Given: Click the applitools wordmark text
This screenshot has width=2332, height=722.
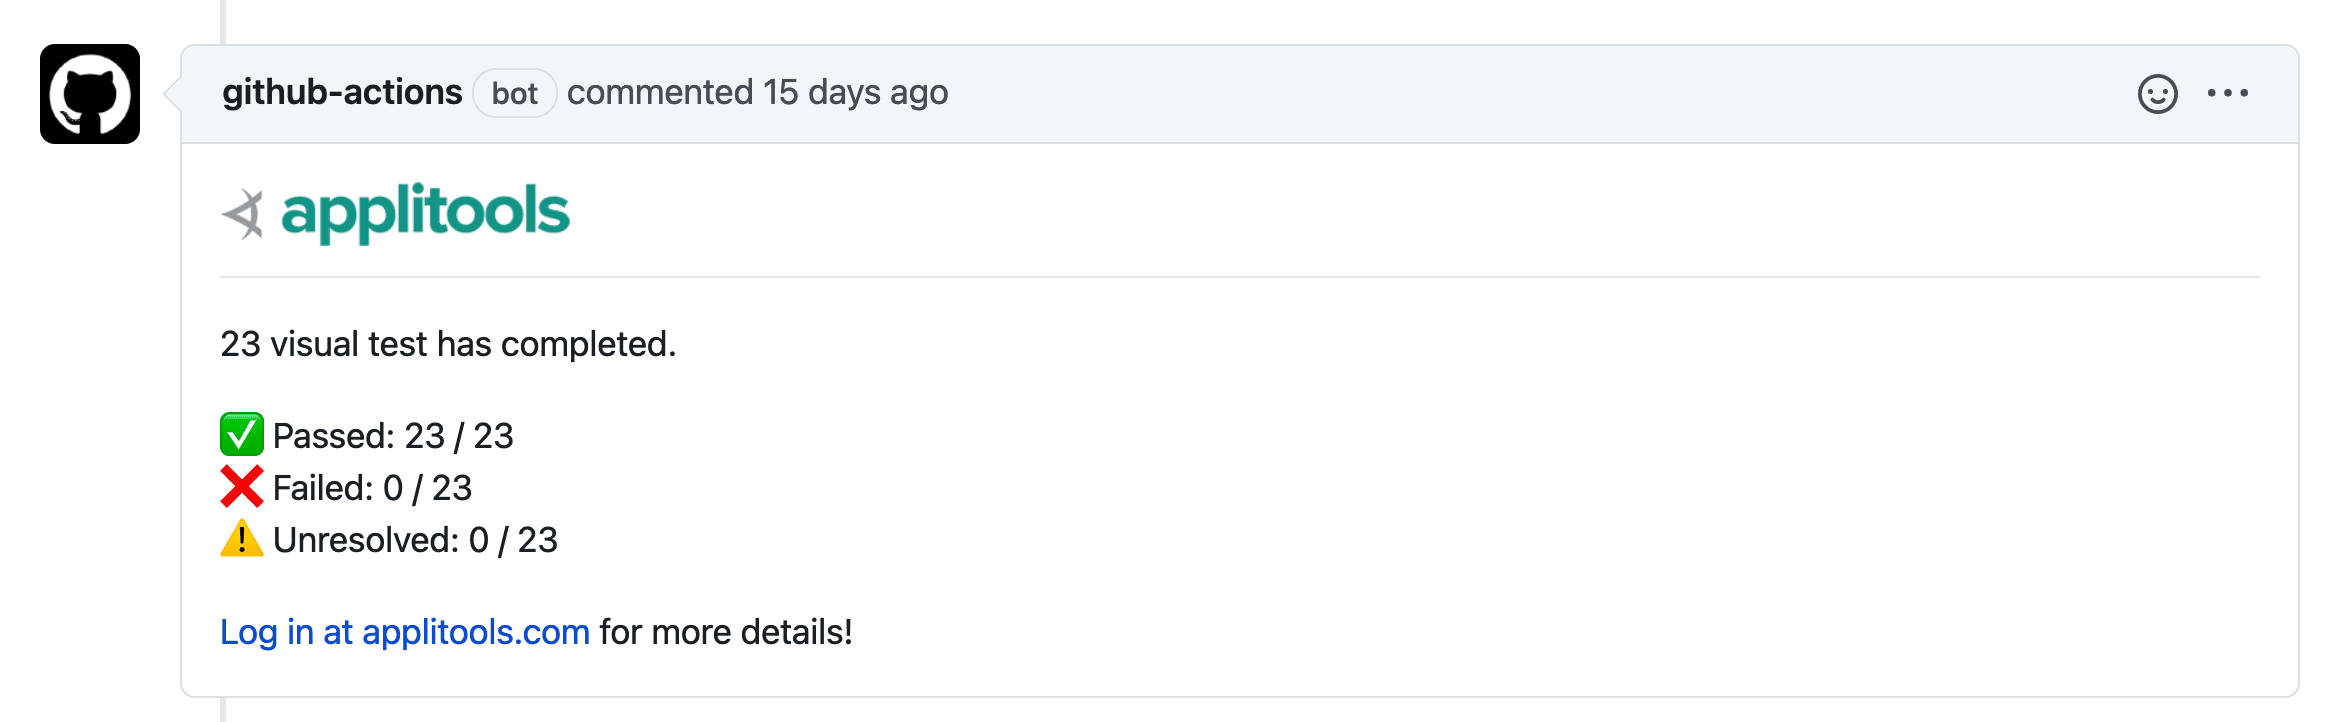Looking at the screenshot, I should coord(425,213).
